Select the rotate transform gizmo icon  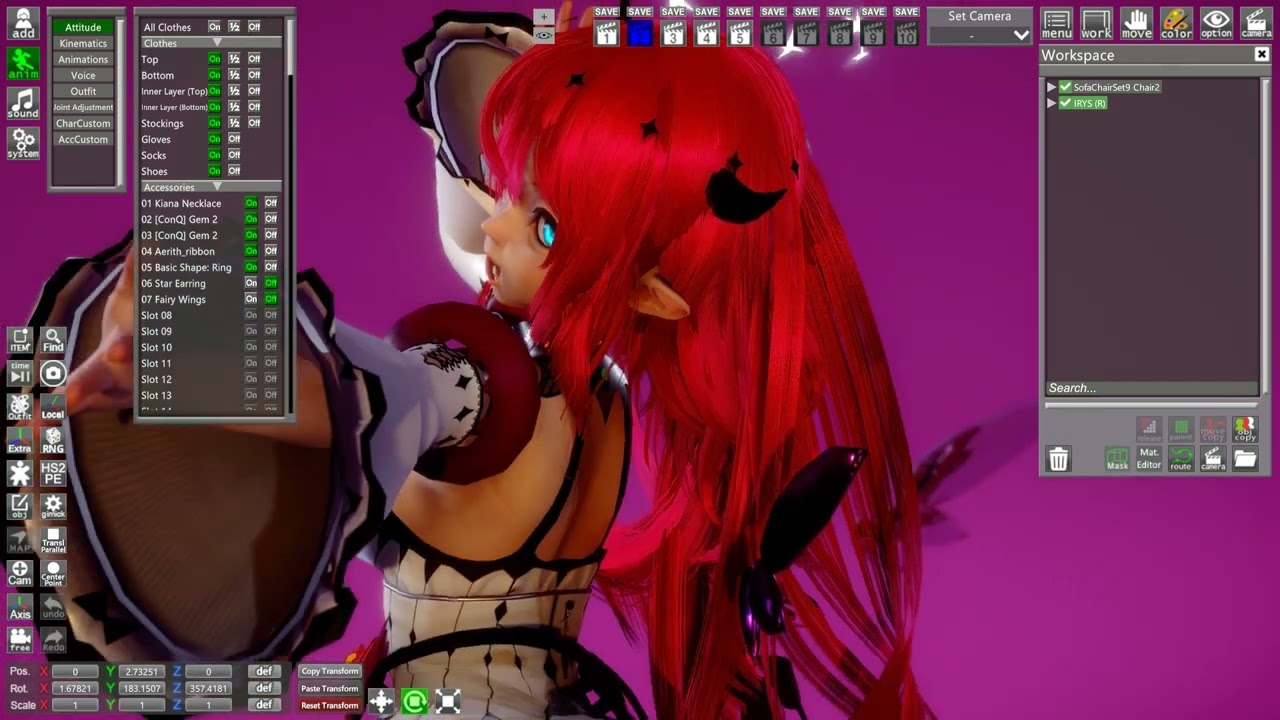pyautogui.click(x=415, y=701)
